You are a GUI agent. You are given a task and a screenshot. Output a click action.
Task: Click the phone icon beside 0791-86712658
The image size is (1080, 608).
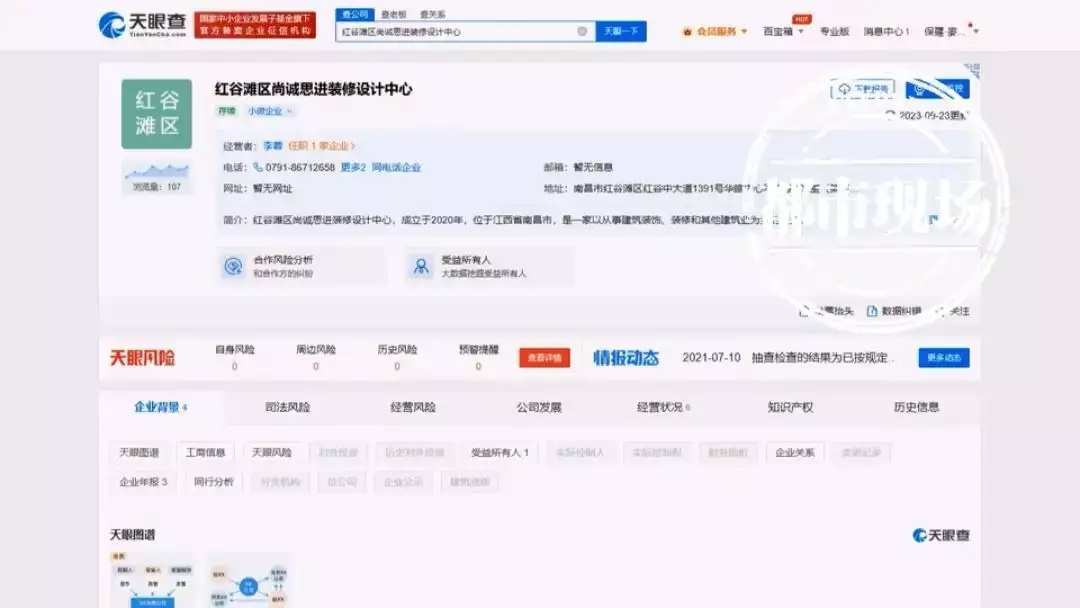258,167
